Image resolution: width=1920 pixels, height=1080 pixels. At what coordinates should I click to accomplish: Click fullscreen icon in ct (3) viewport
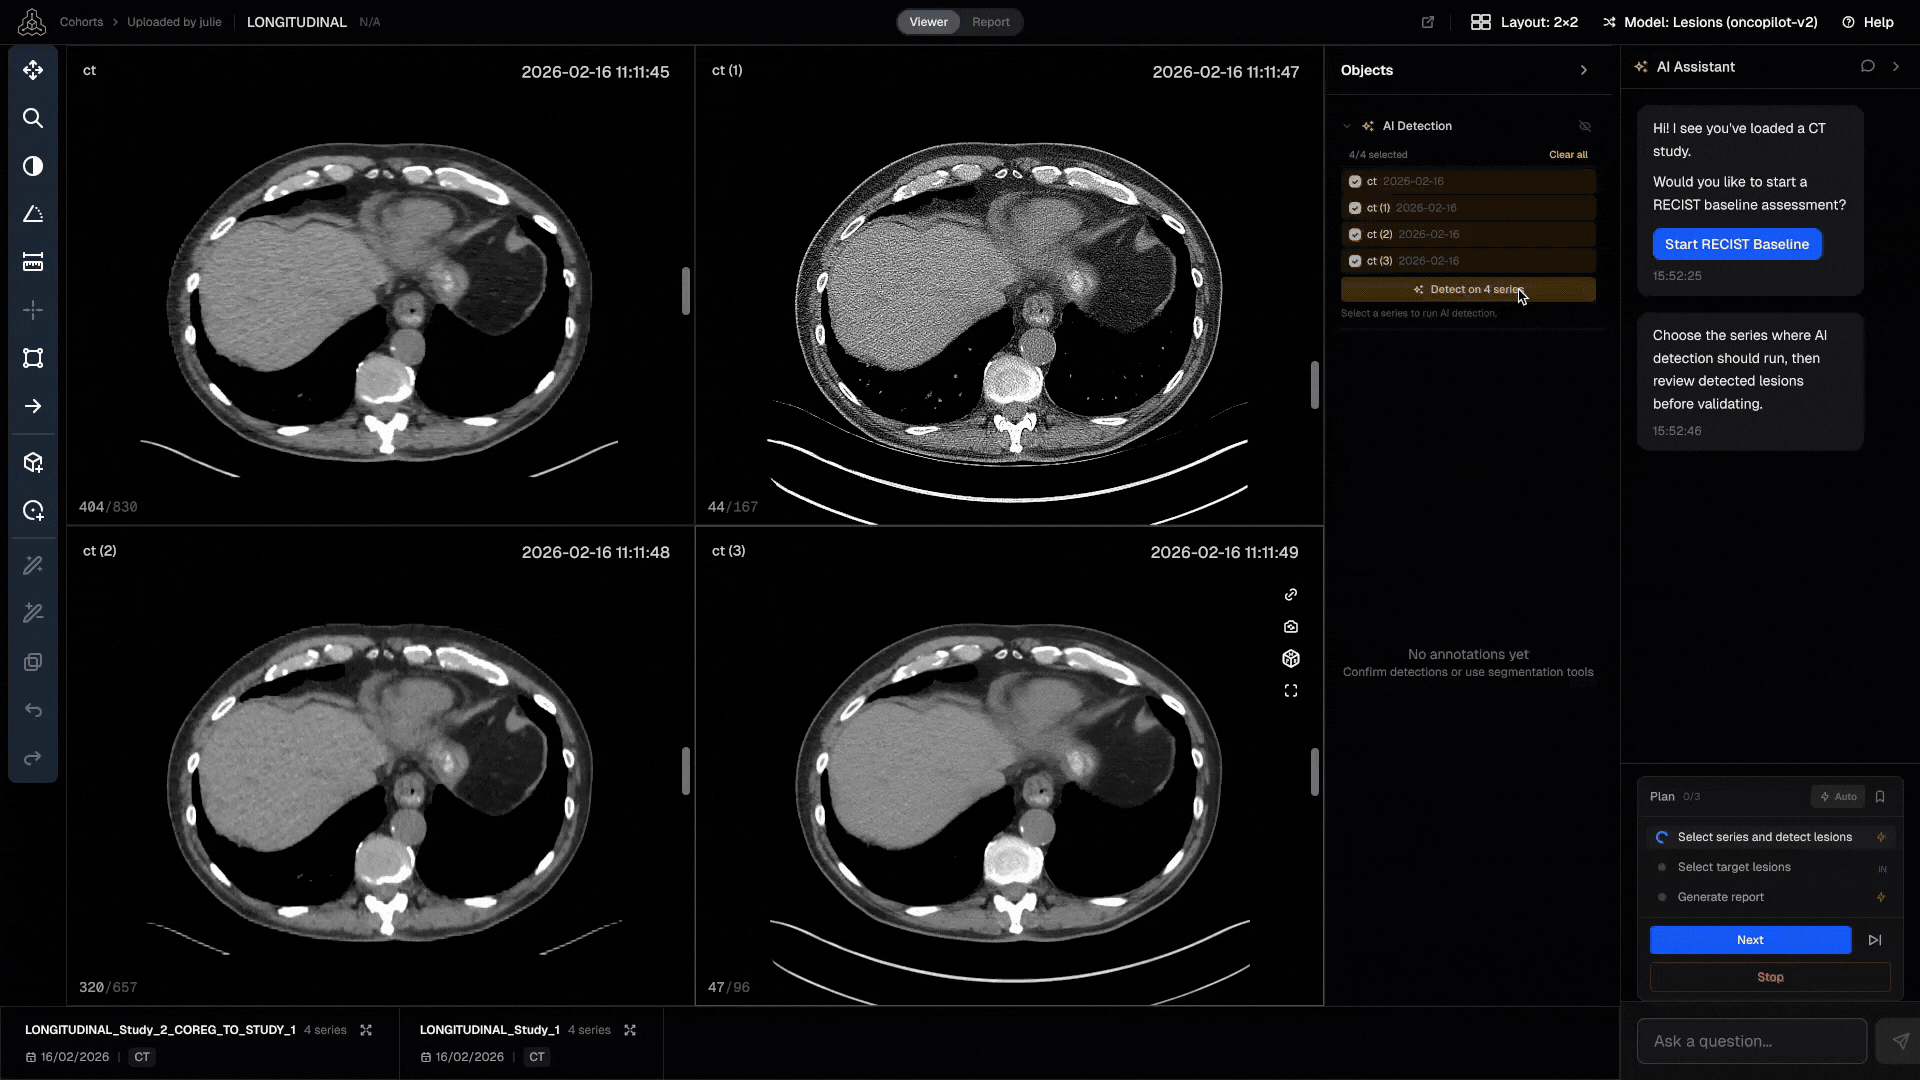pos(1291,691)
